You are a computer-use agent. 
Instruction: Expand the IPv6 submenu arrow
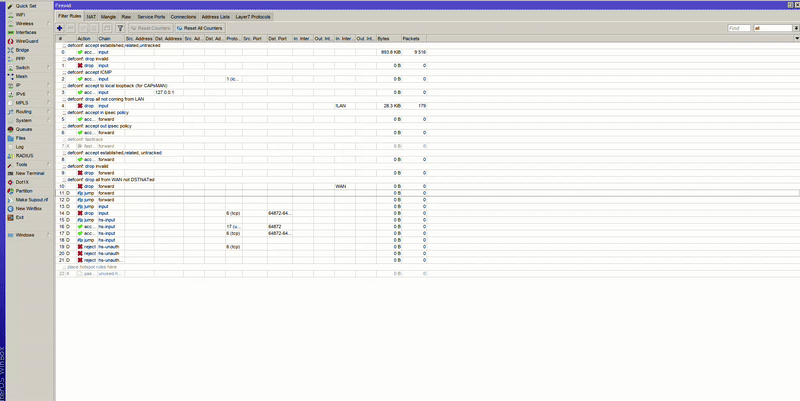coord(49,94)
